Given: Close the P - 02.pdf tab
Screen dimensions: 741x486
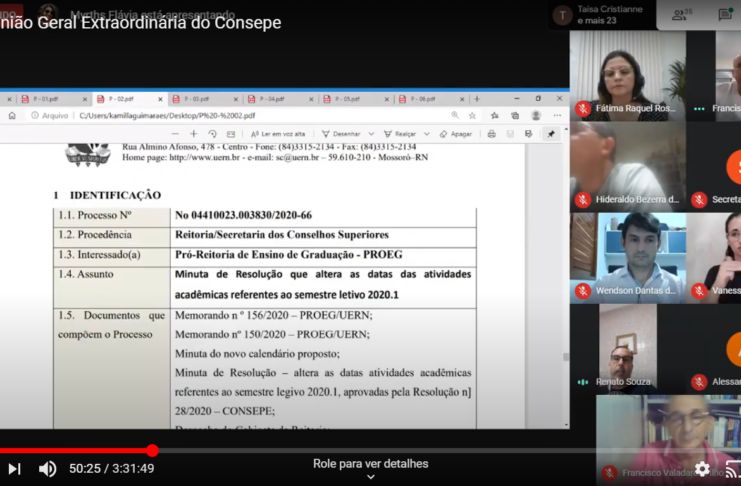Looking at the screenshot, I should point(160,99).
